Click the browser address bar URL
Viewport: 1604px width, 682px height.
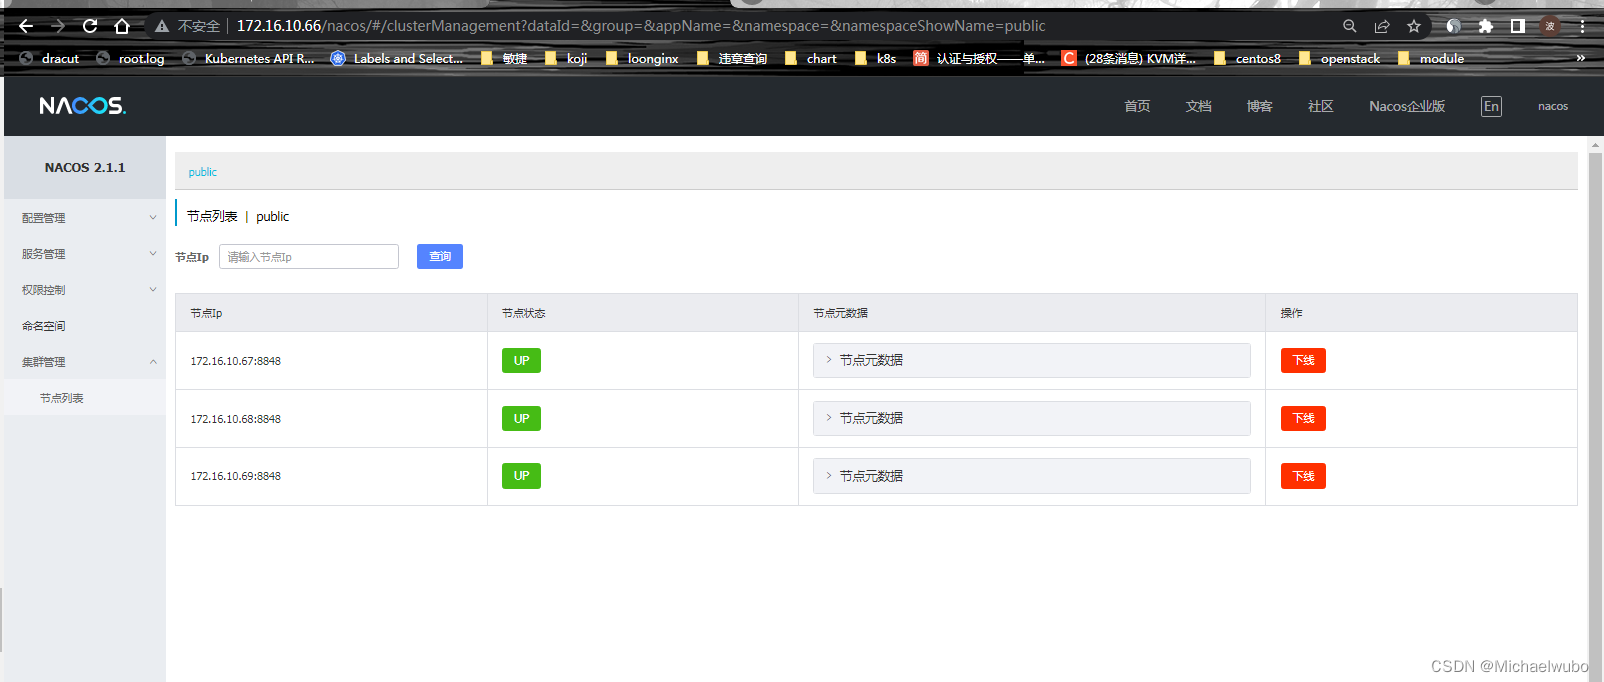[x=641, y=26]
